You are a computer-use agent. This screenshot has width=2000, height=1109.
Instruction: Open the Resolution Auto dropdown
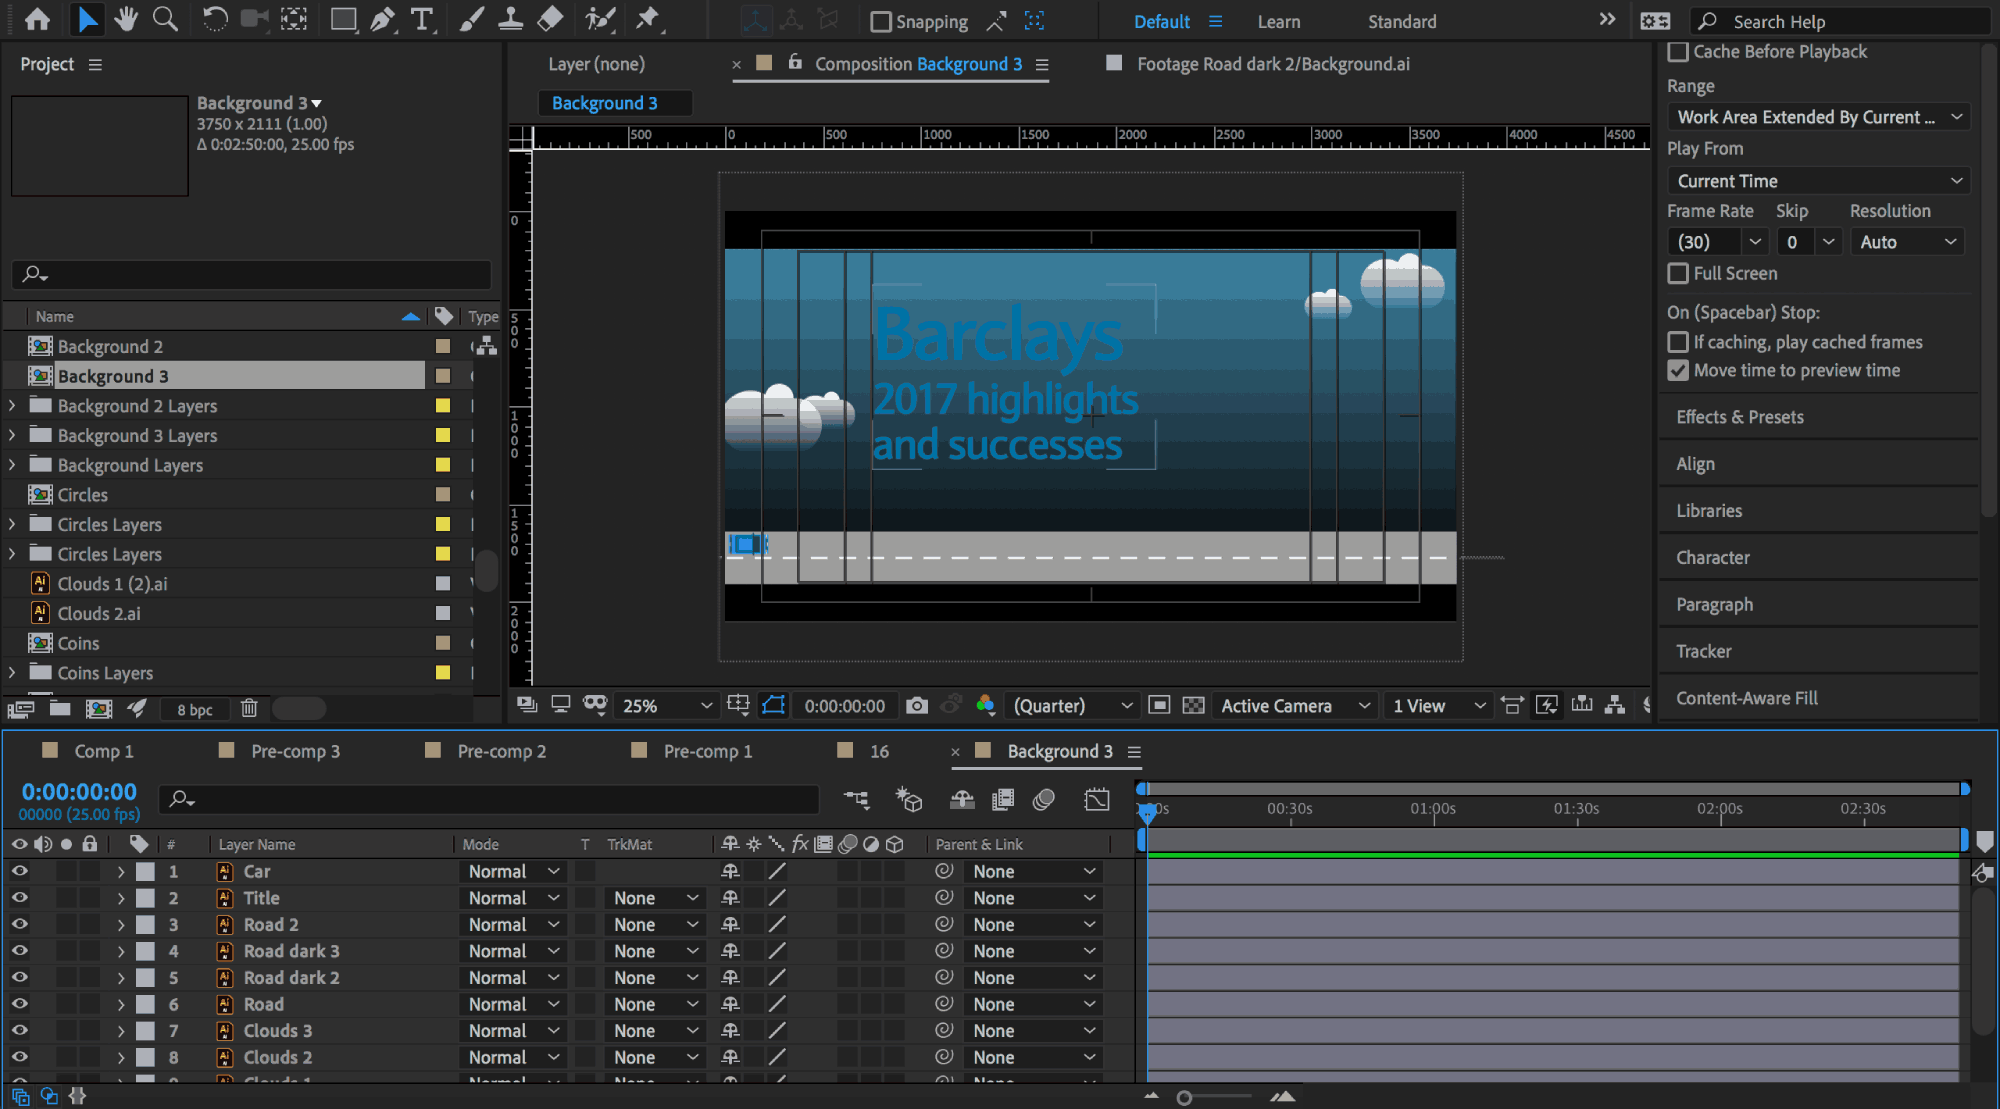[1907, 242]
